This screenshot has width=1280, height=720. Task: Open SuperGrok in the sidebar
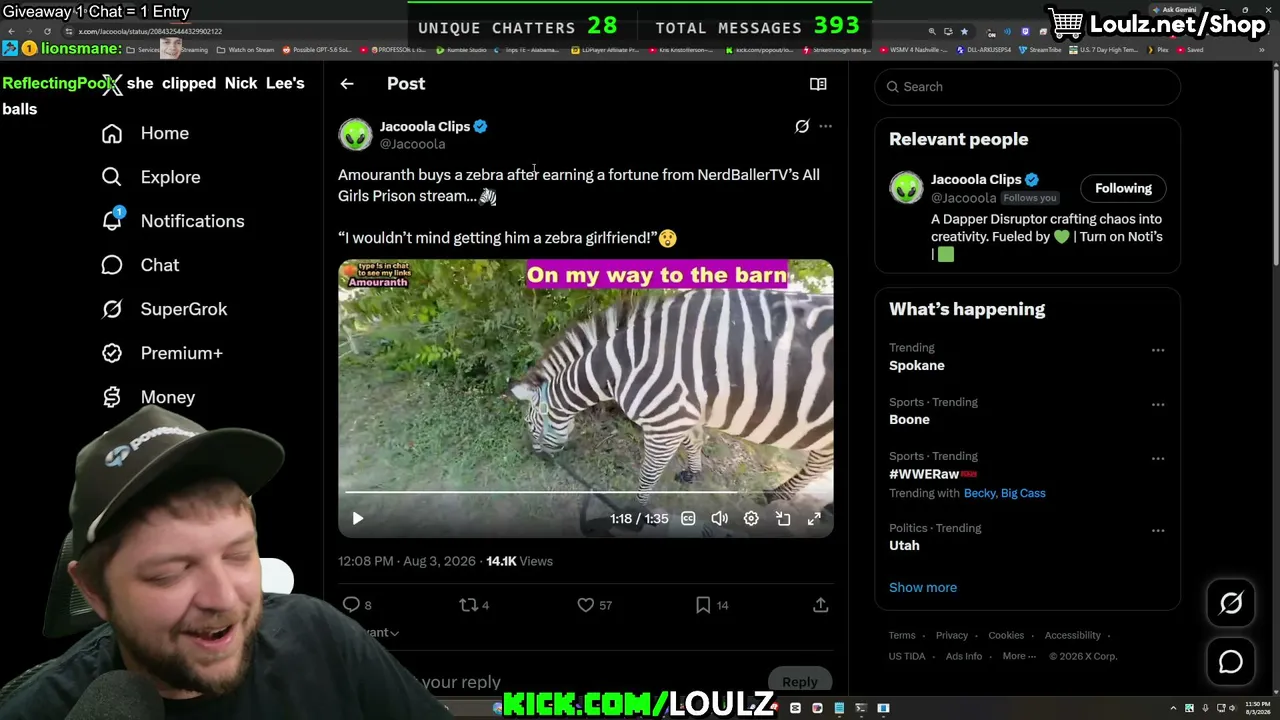click(x=184, y=309)
